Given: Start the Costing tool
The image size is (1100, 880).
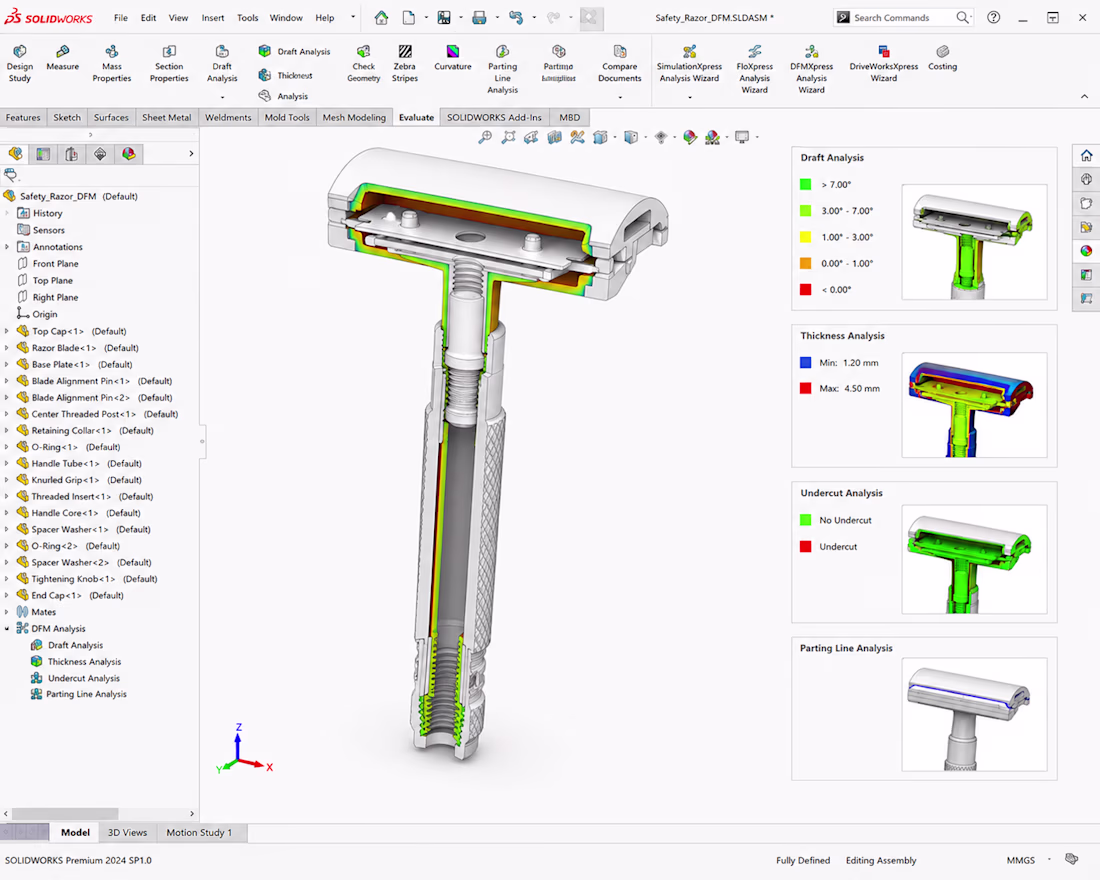Looking at the screenshot, I should coord(942,58).
